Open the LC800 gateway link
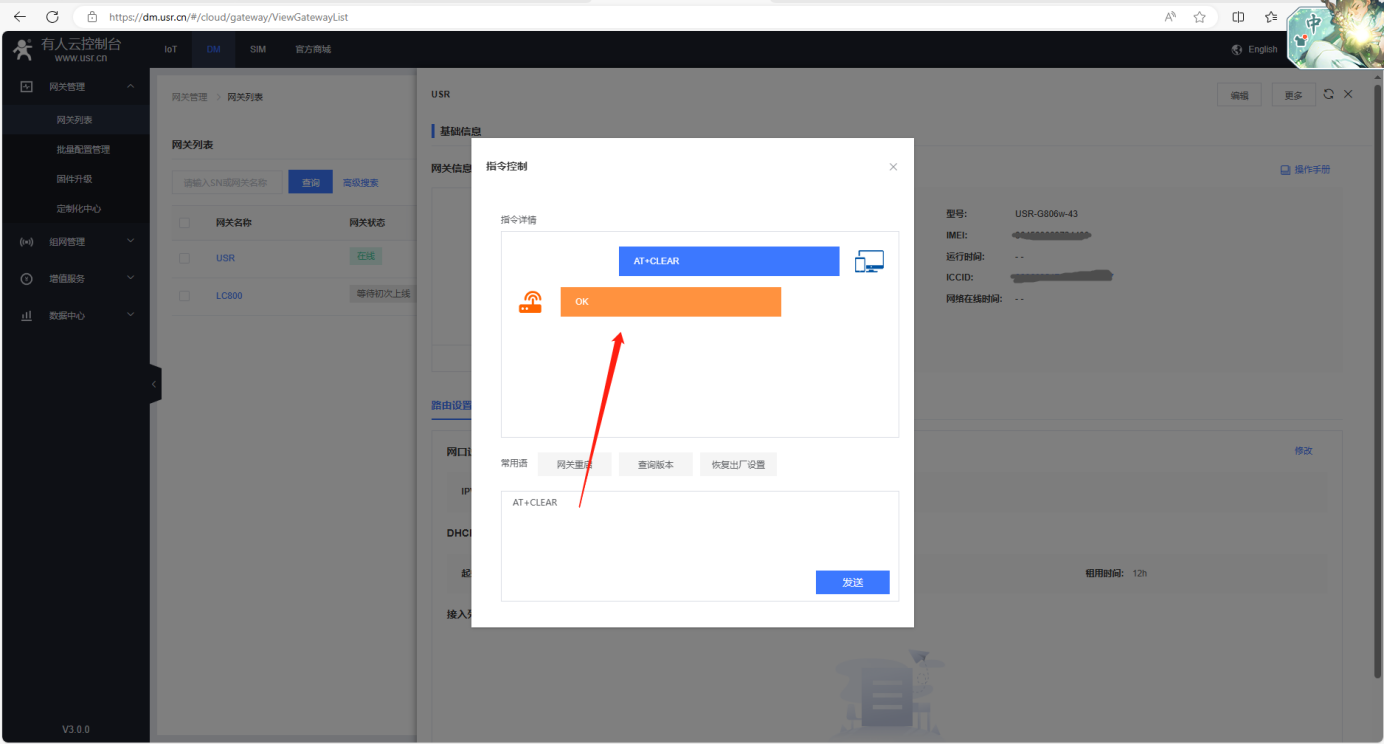The height and width of the screenshot is (744, 1384). pyautogui.click(x=229, y=296)
